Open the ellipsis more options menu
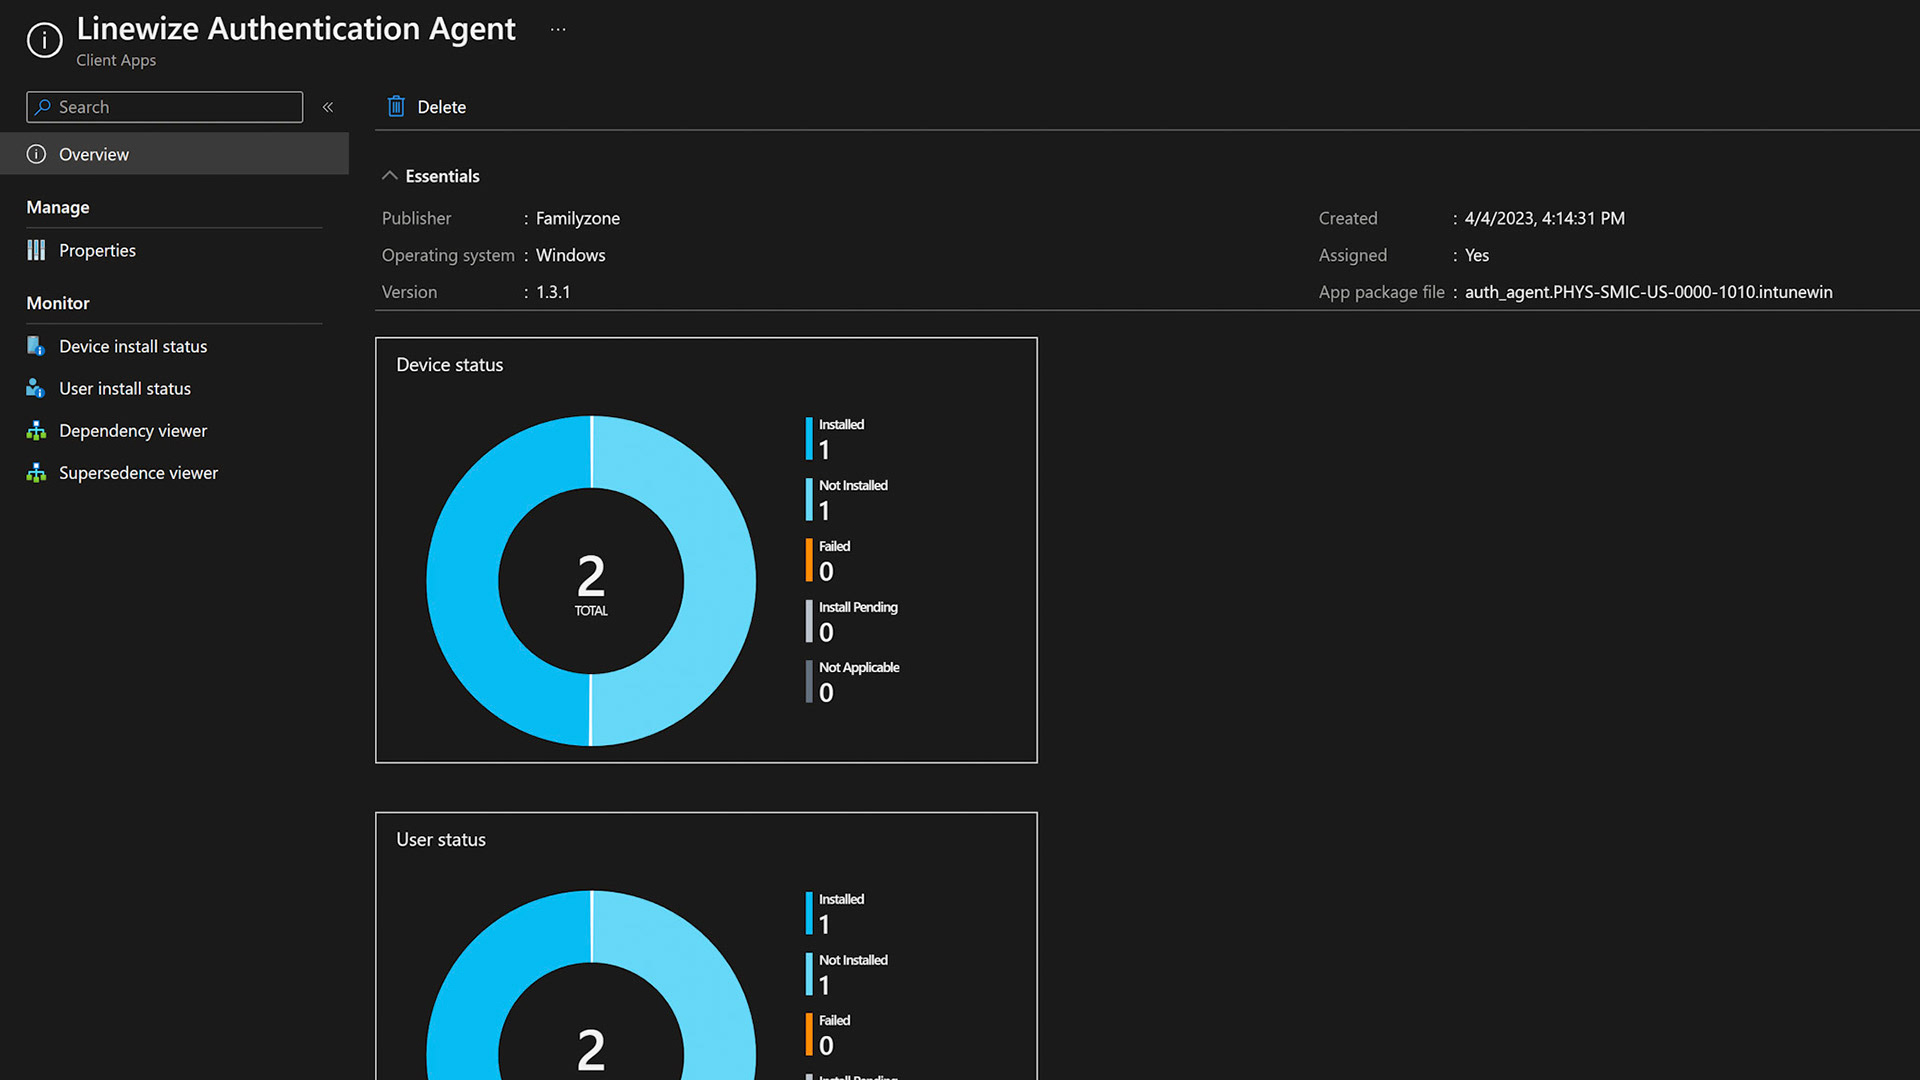This screenshot has height=1080, width=1920. (x=558, y=30)
